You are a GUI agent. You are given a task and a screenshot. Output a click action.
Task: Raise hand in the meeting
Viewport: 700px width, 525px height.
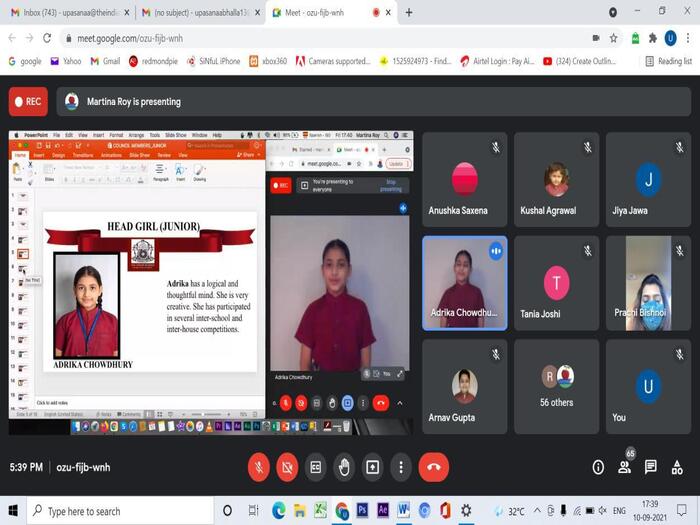(x=344, y=467)
